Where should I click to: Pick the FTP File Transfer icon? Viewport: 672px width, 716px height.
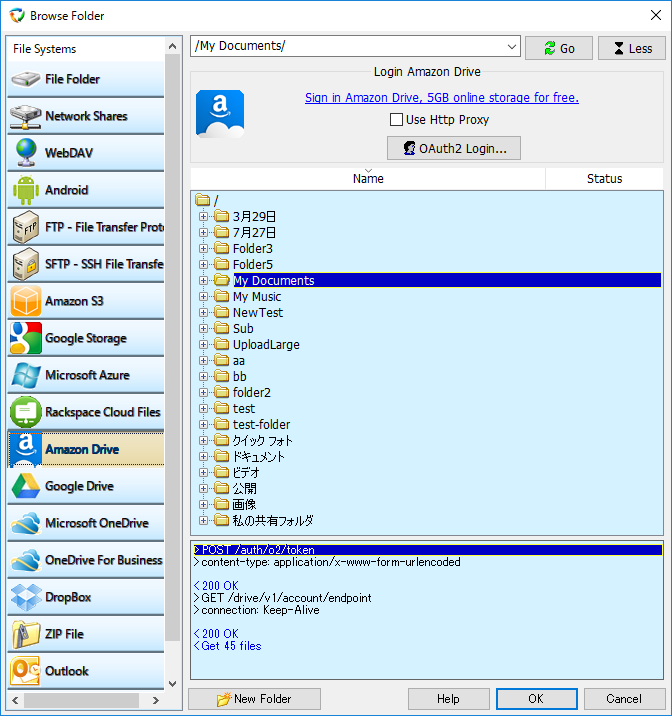point(26,227)
